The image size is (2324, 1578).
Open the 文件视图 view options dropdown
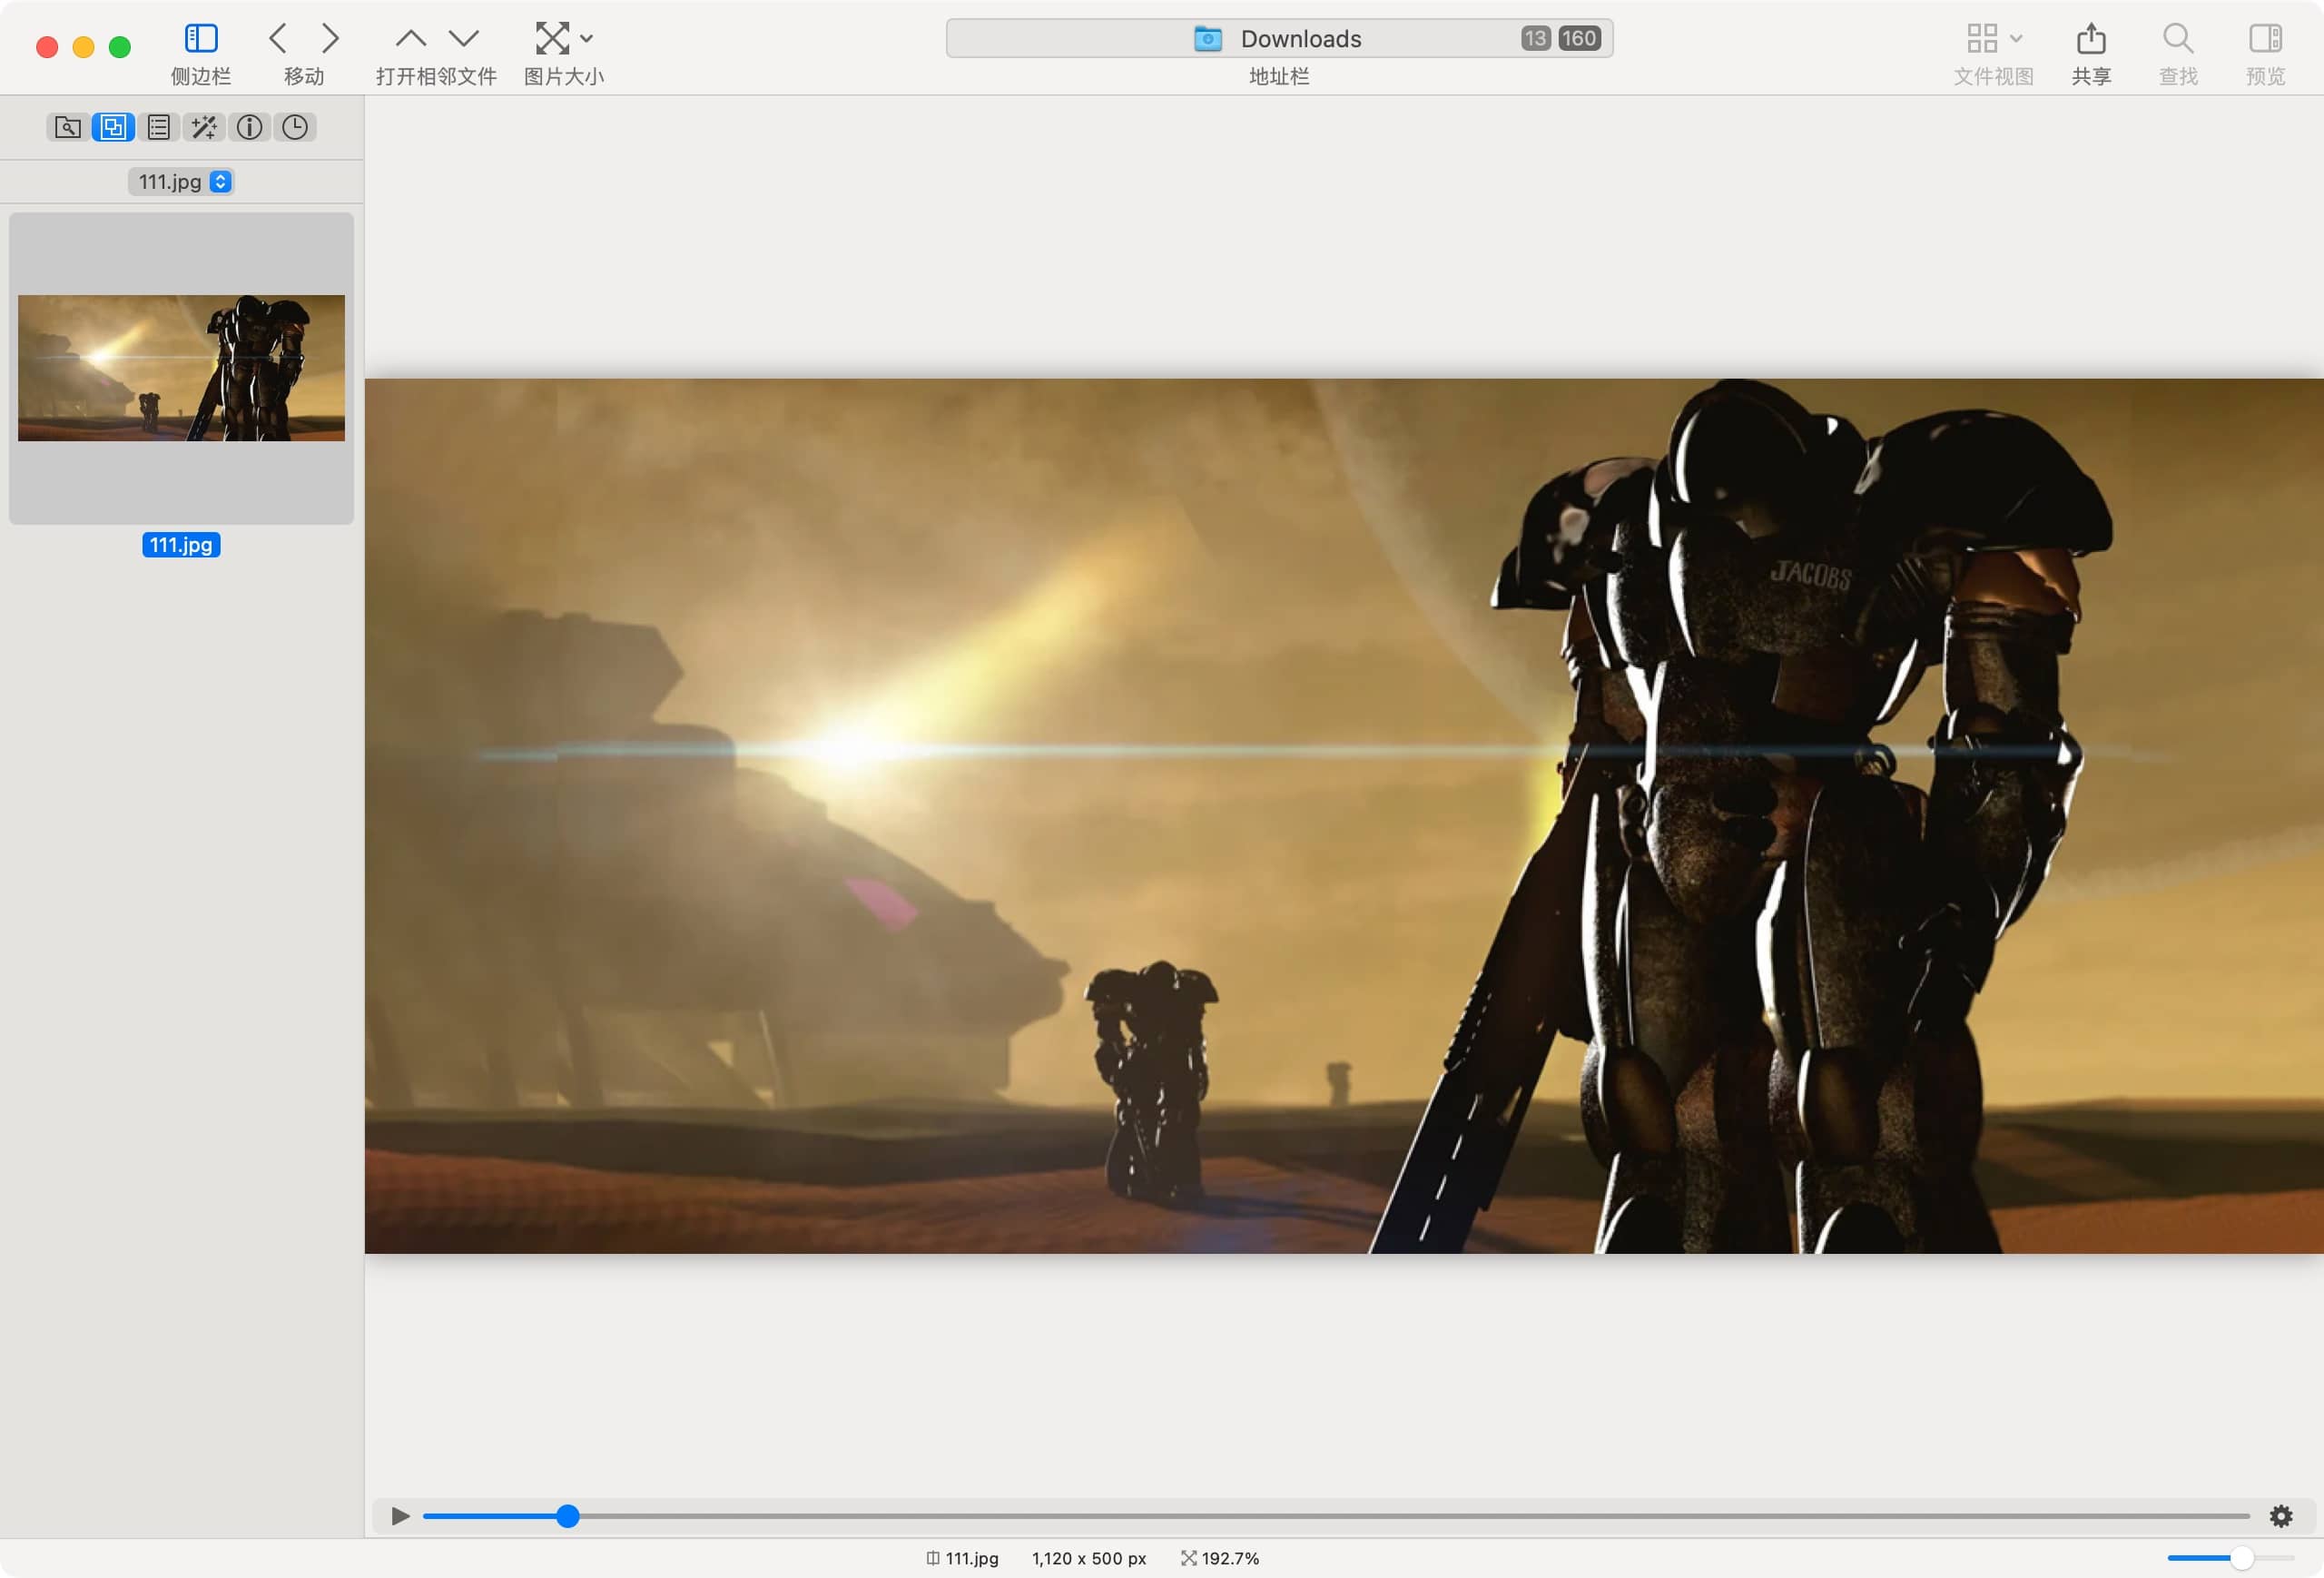point(2019,38)
